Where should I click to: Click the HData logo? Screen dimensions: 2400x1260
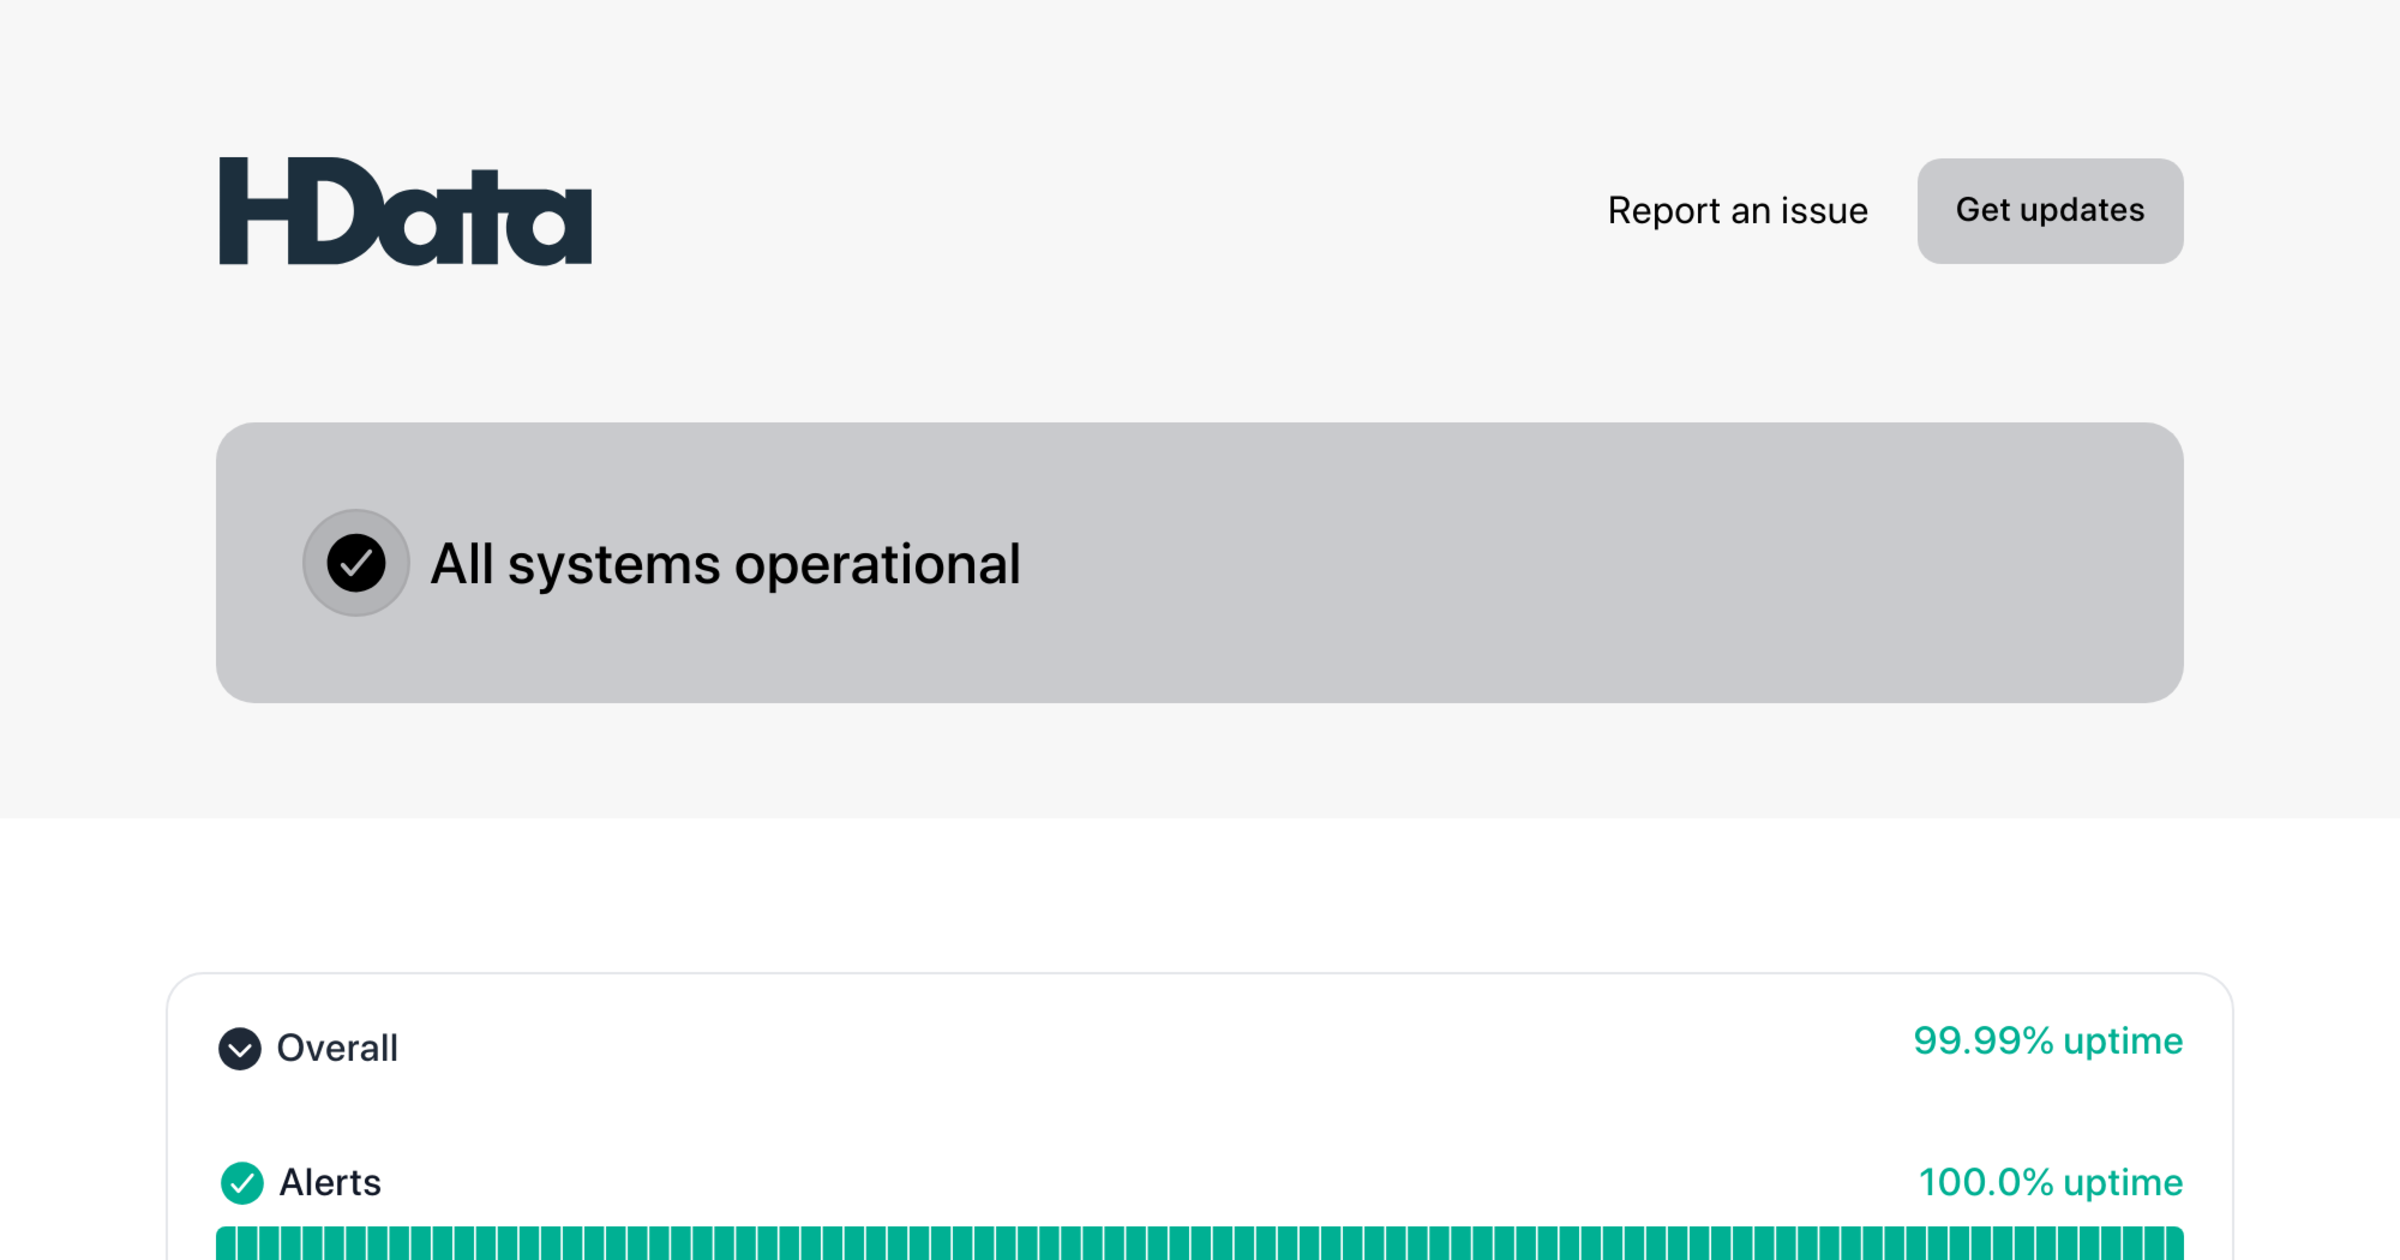[404, 210]
